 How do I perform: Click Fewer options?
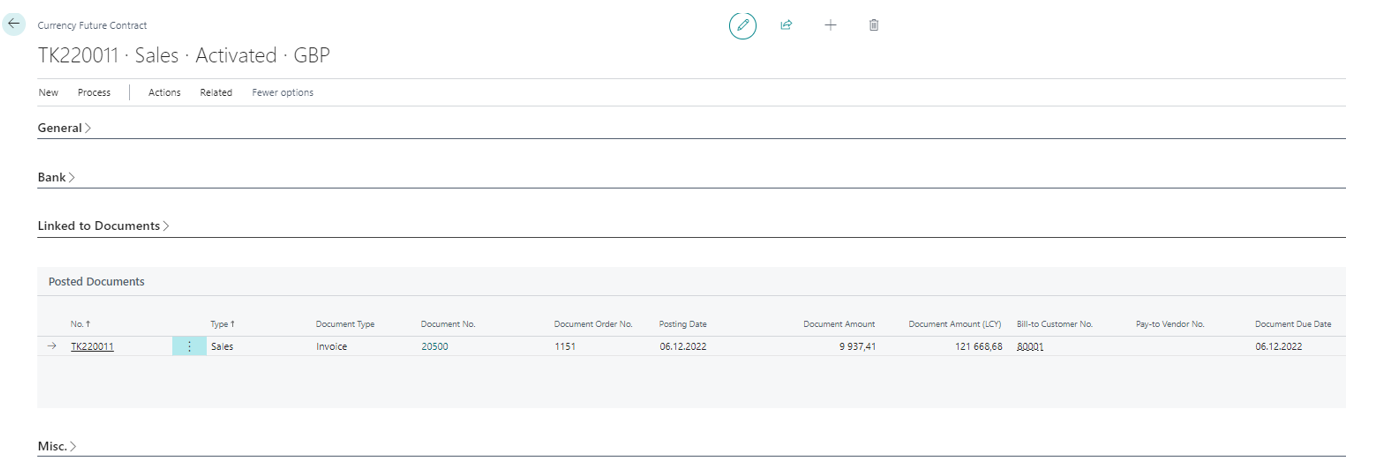coord(282,92)
